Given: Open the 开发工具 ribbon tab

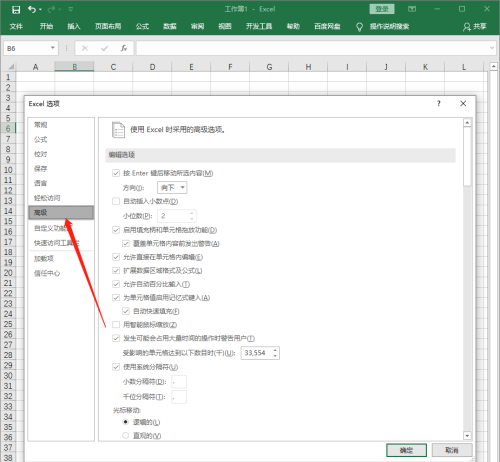Looking at the screenshot, I should (x=259, y=26).
